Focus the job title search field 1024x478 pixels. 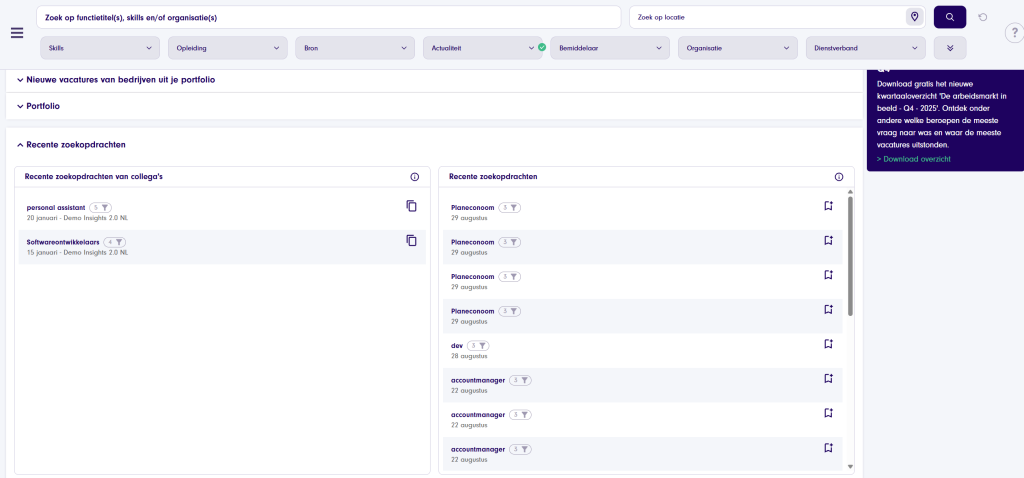[x=330, y=18]
